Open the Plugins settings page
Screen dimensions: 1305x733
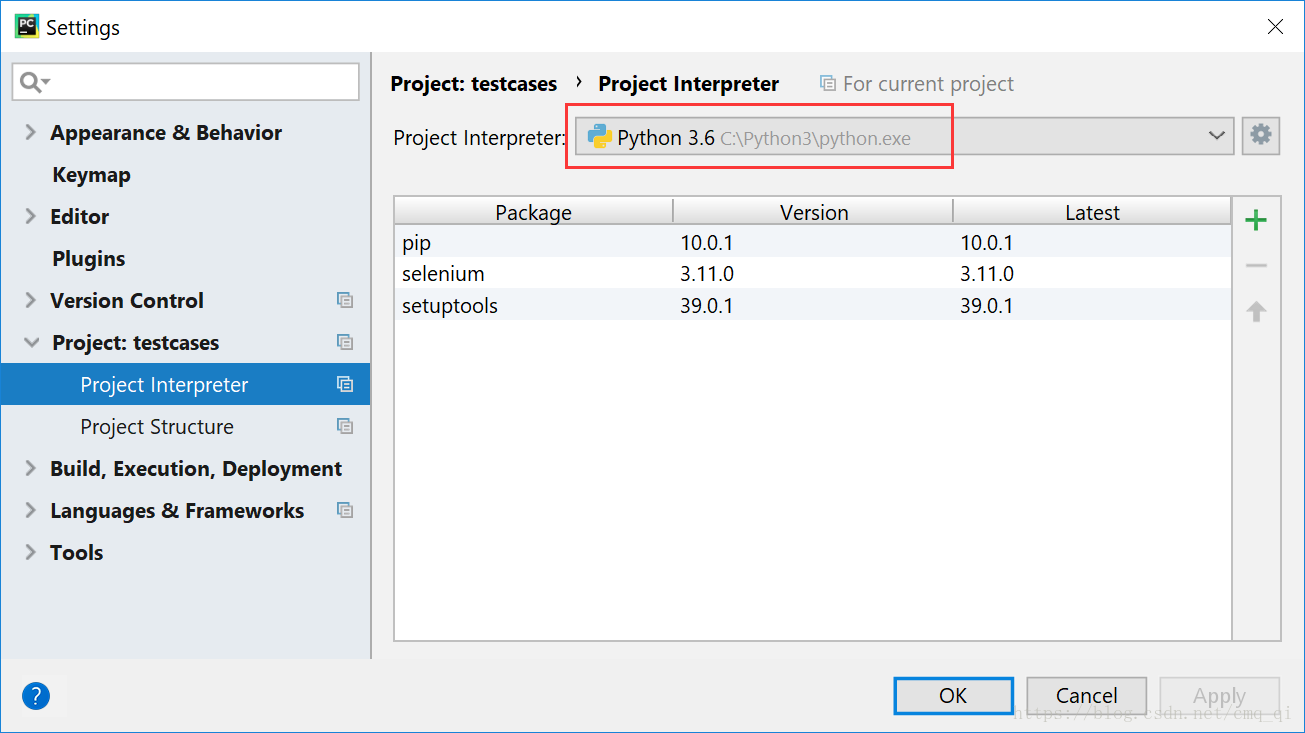[89, 259]
